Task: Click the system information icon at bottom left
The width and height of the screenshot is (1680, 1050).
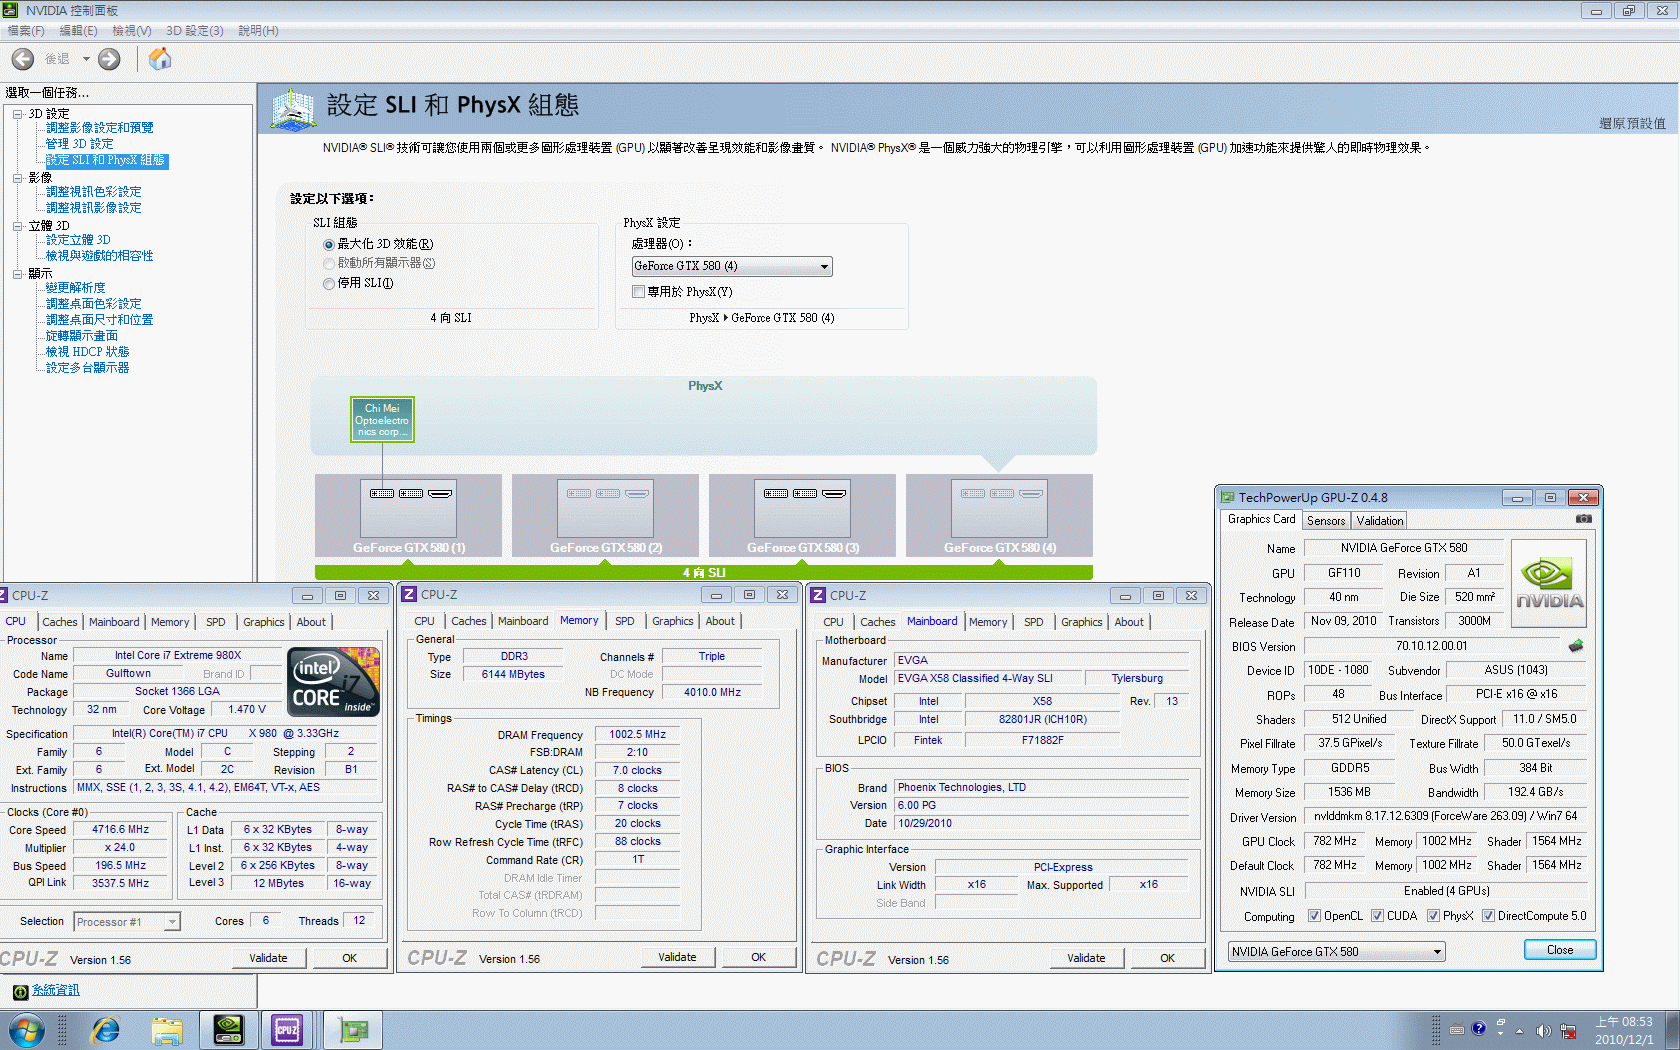Action: point(20,992)
